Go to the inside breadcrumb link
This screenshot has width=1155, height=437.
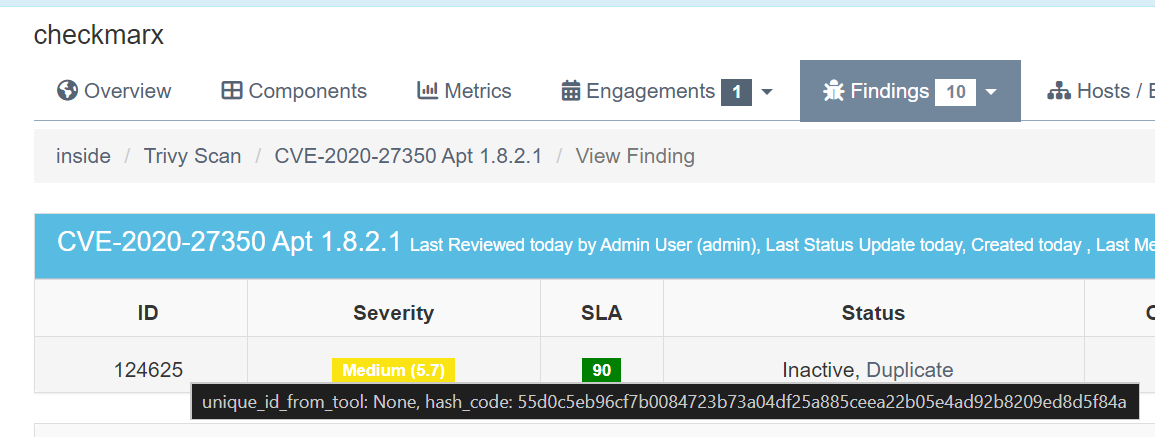click(83, 156)
